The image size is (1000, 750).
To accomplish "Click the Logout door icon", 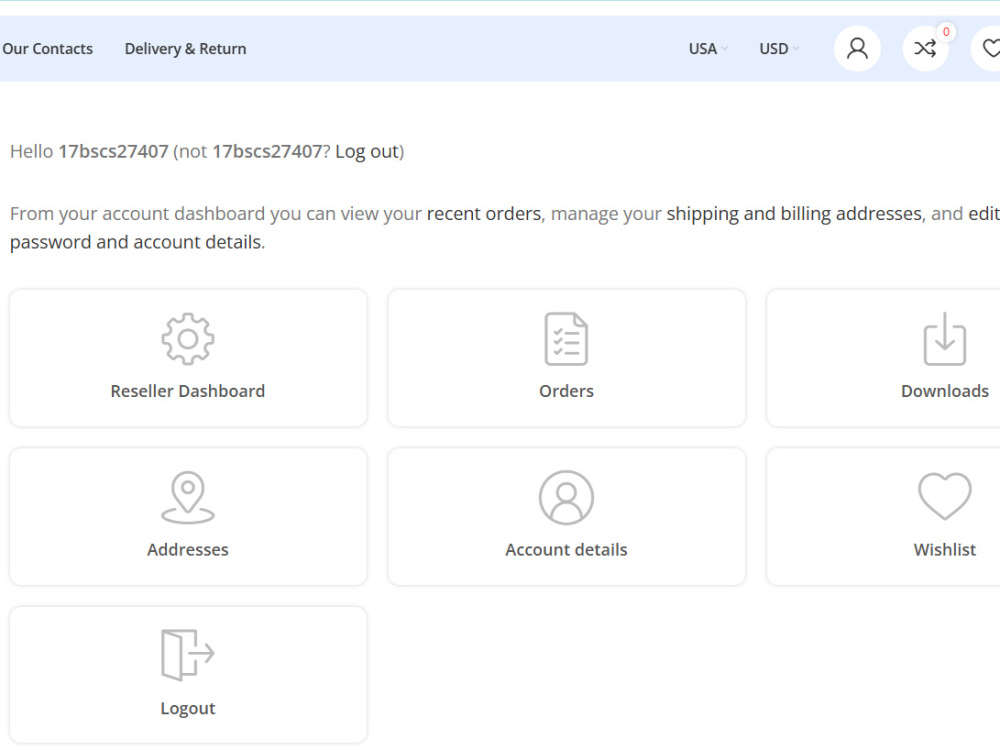I will tap(188, 655).
